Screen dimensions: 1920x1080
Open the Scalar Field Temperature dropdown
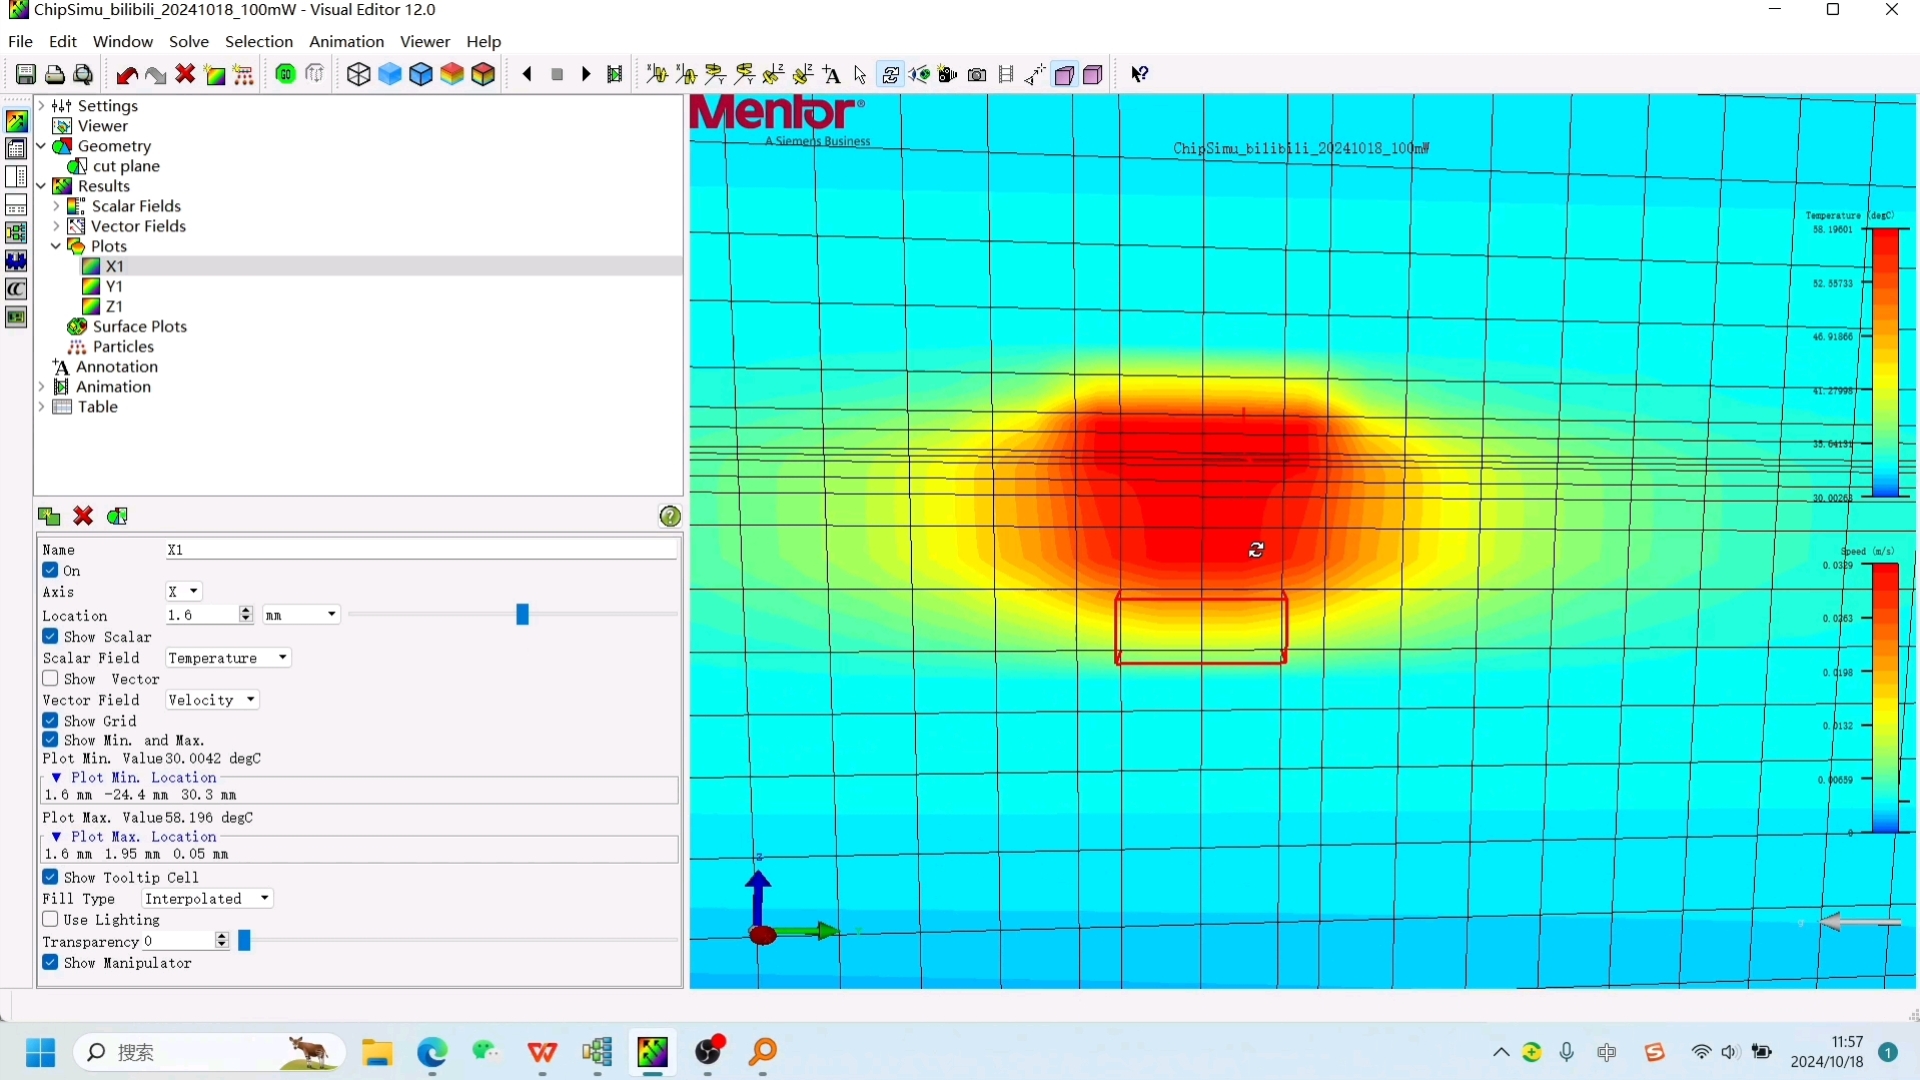(x=281, y=657)
